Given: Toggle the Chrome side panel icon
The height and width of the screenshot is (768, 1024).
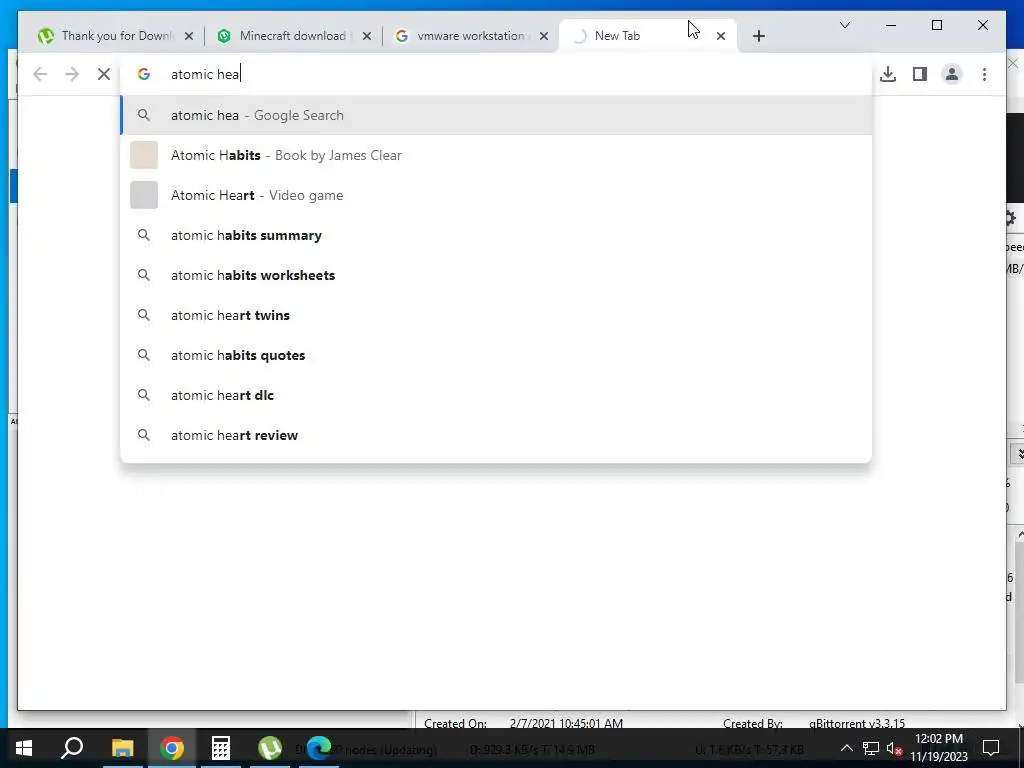Looking at the screenshot, I should [920, 74].
